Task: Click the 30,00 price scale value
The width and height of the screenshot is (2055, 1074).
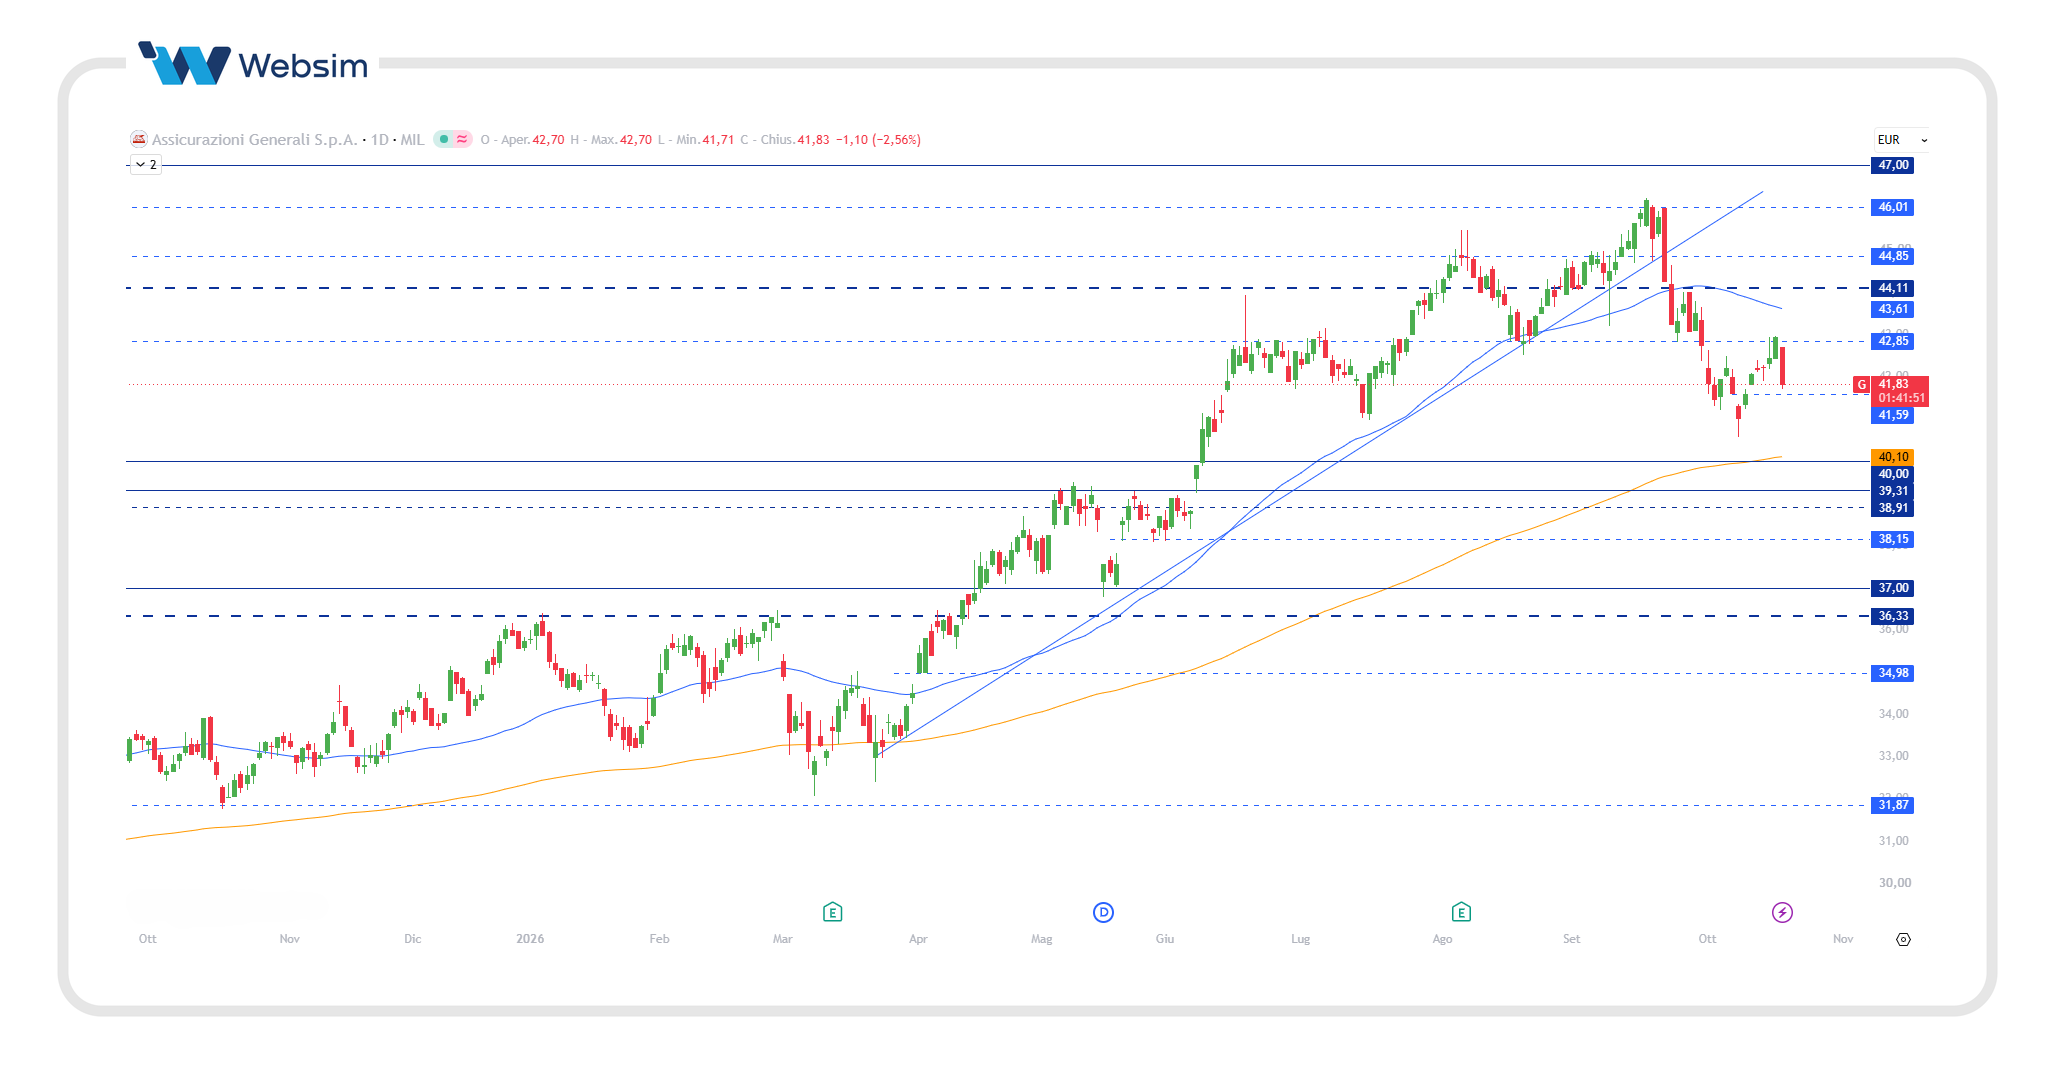Action: click(x=1893, y=883)
